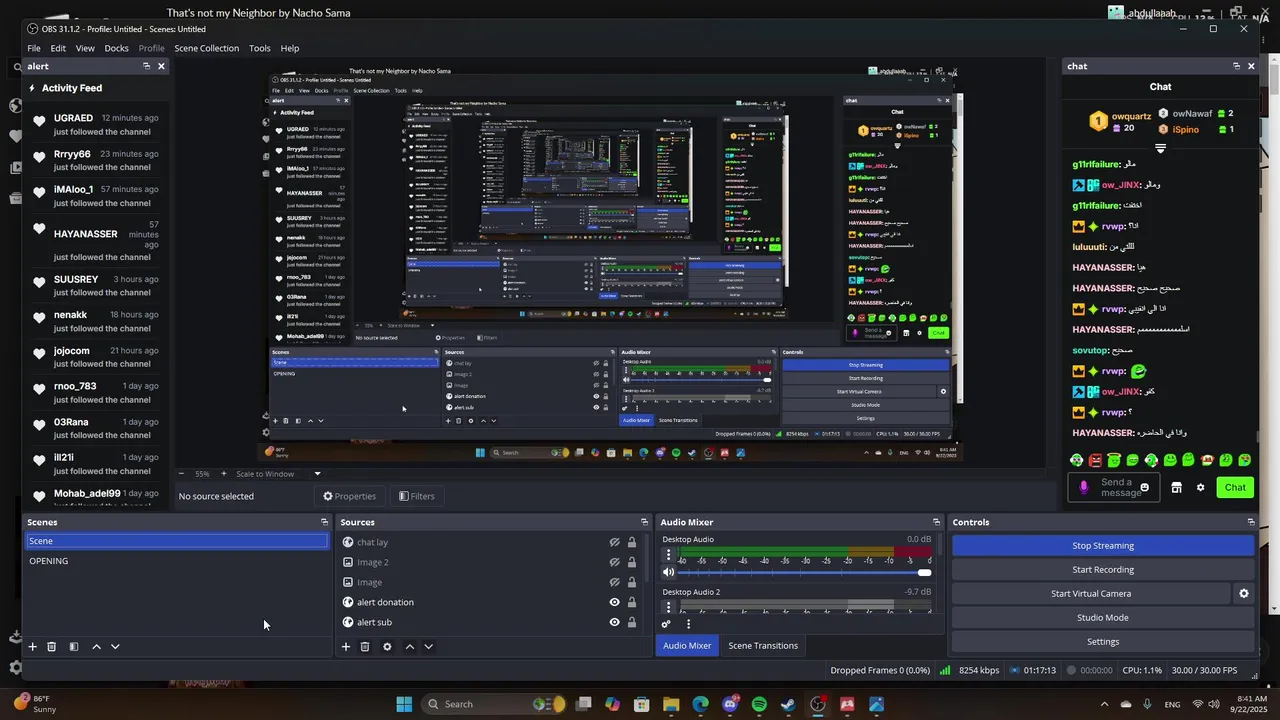This screenshot has height=720, width=1280.
Task: Show the chat lay source
Action: (615, 542)
